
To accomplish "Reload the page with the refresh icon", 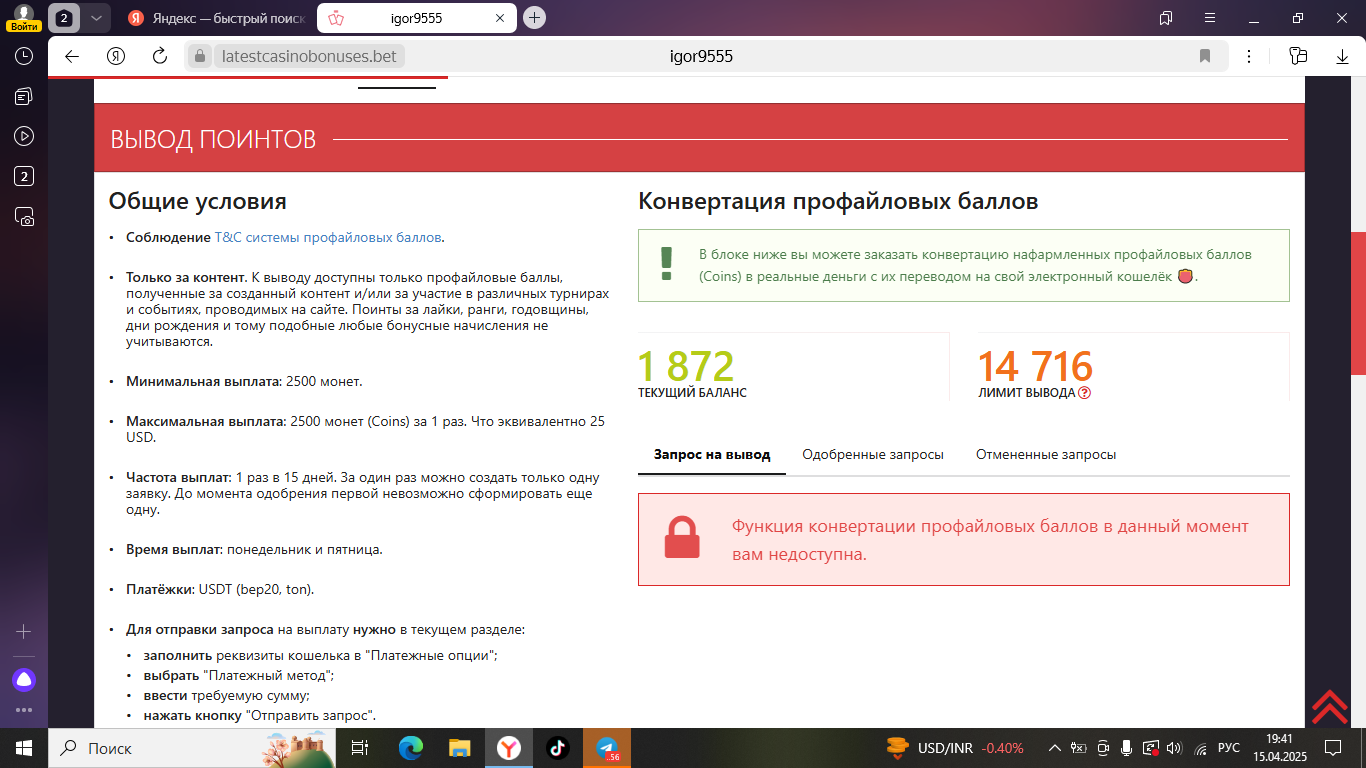I will [159, 56].
